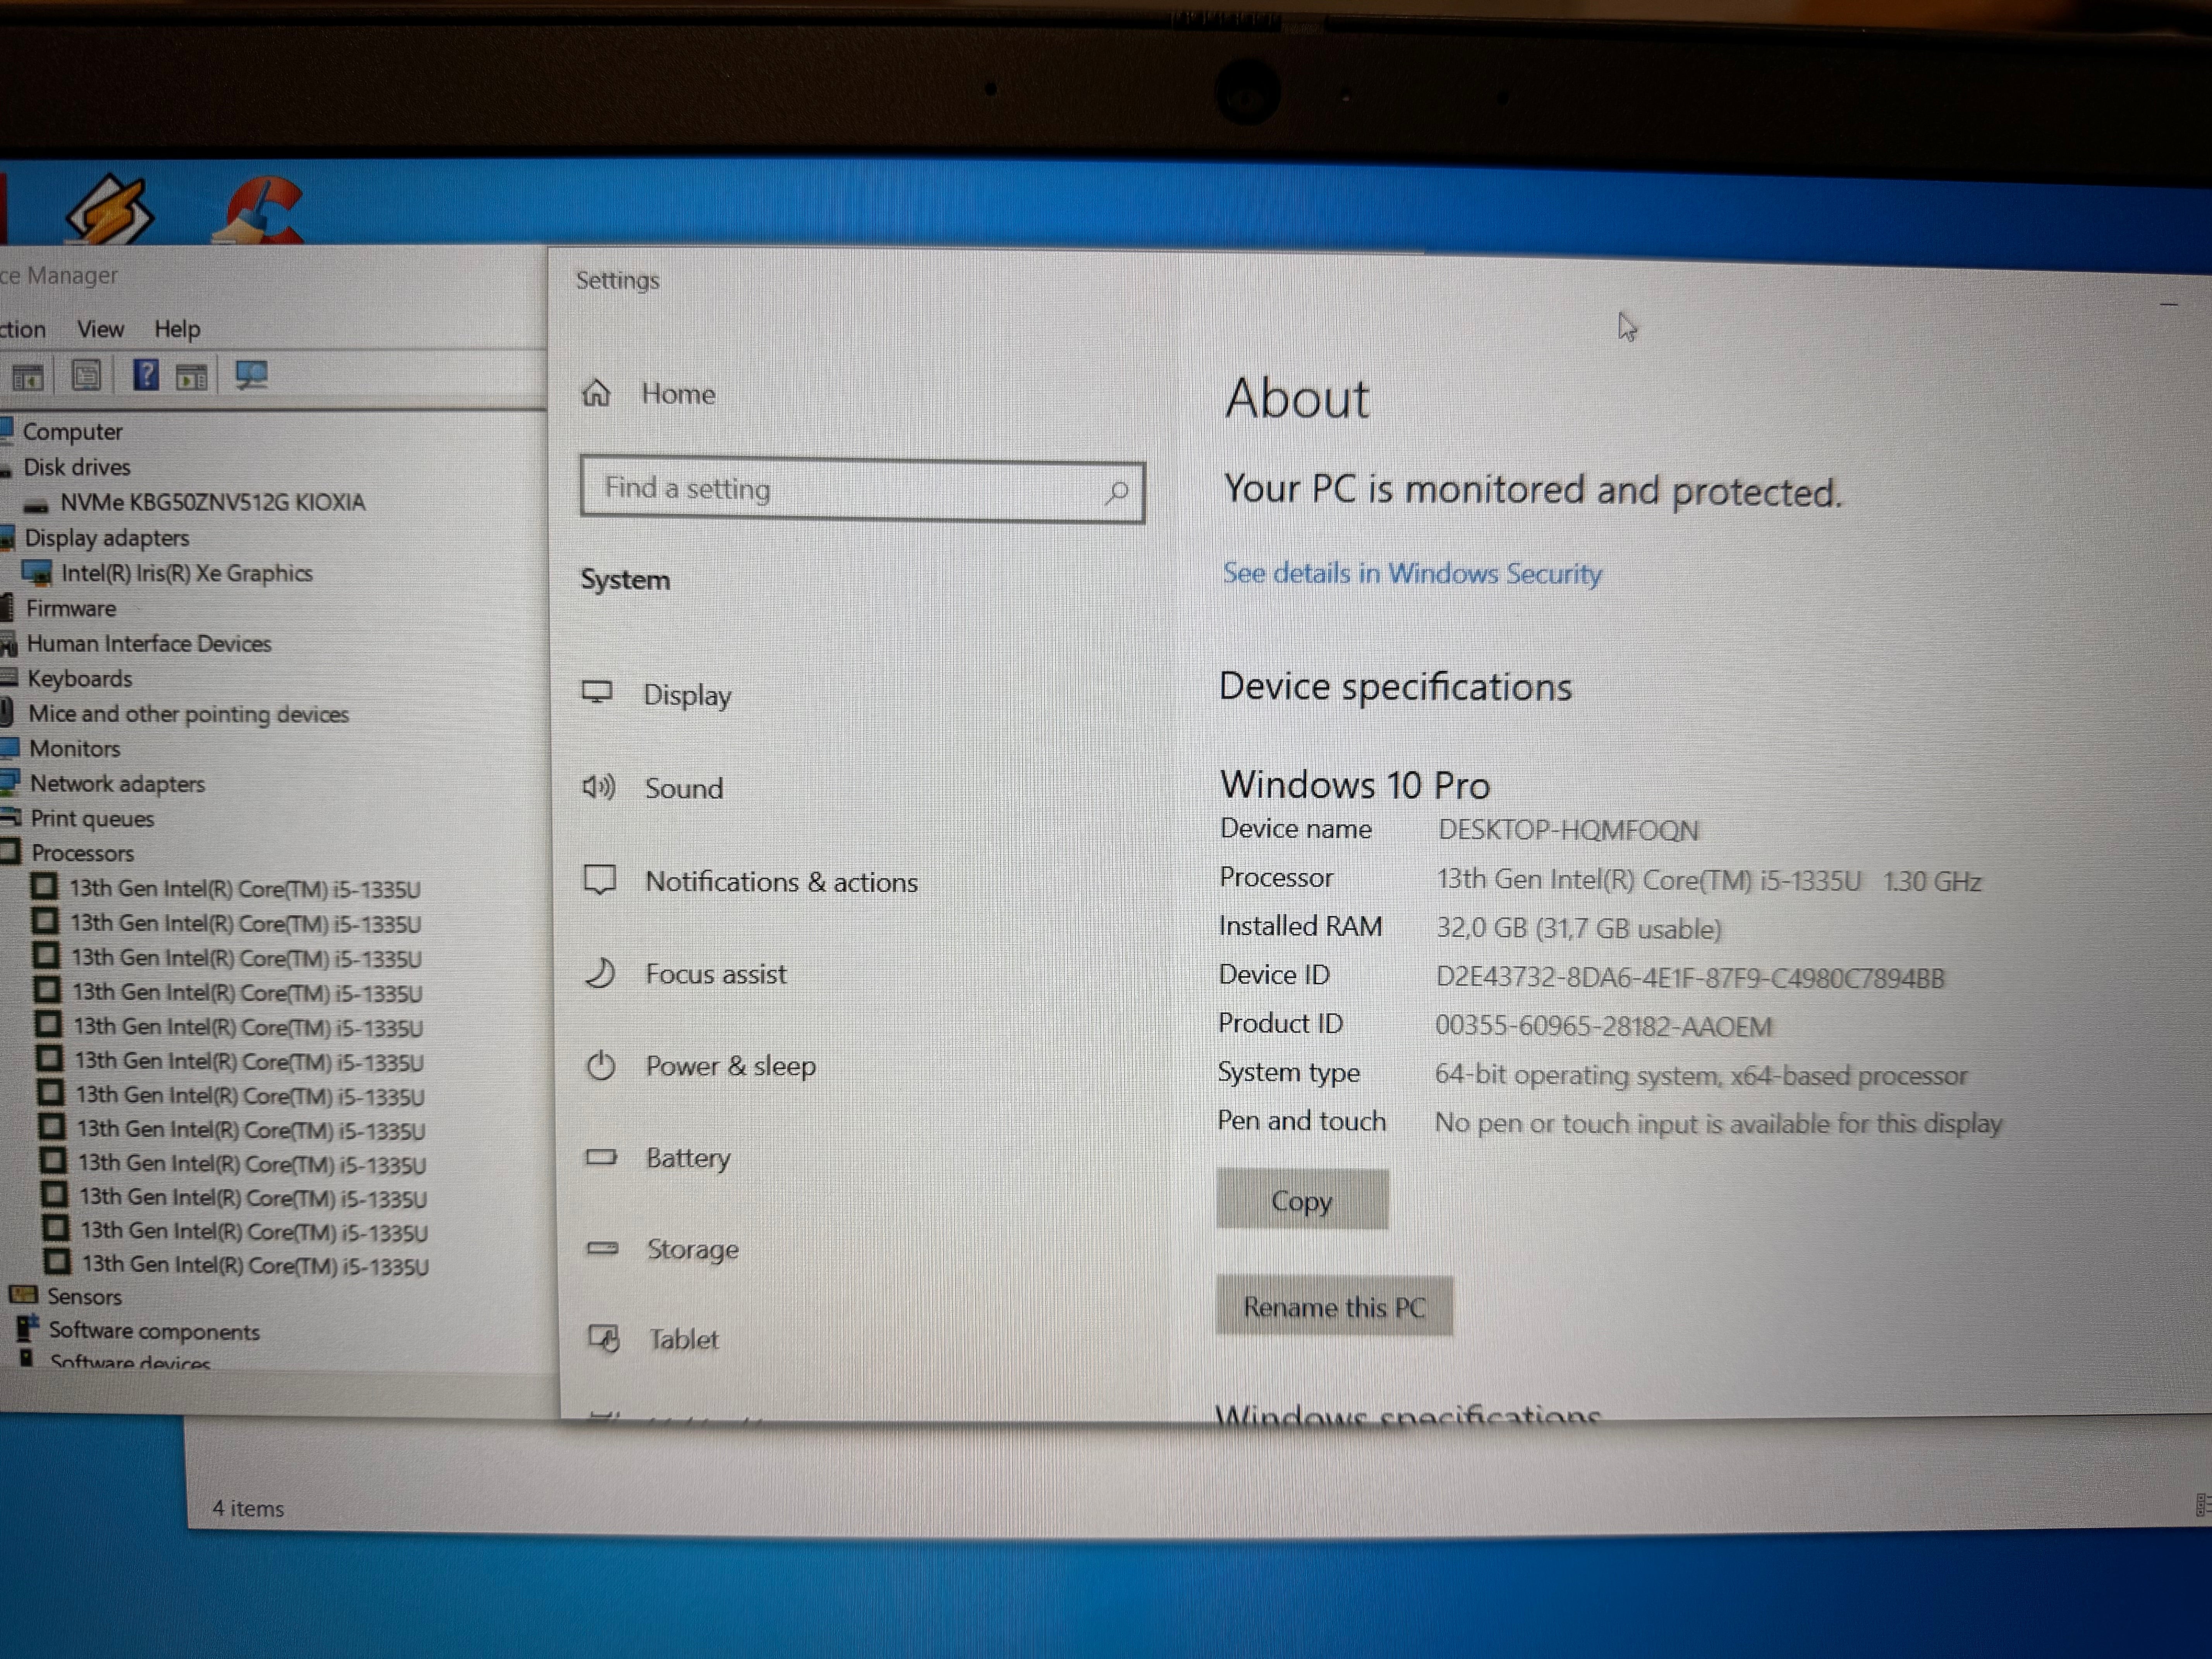Image resolution: width=2212 pixels, height=1659 pixels.
Task: Open Focus assist settings
Action: click(x=716, y=973)
